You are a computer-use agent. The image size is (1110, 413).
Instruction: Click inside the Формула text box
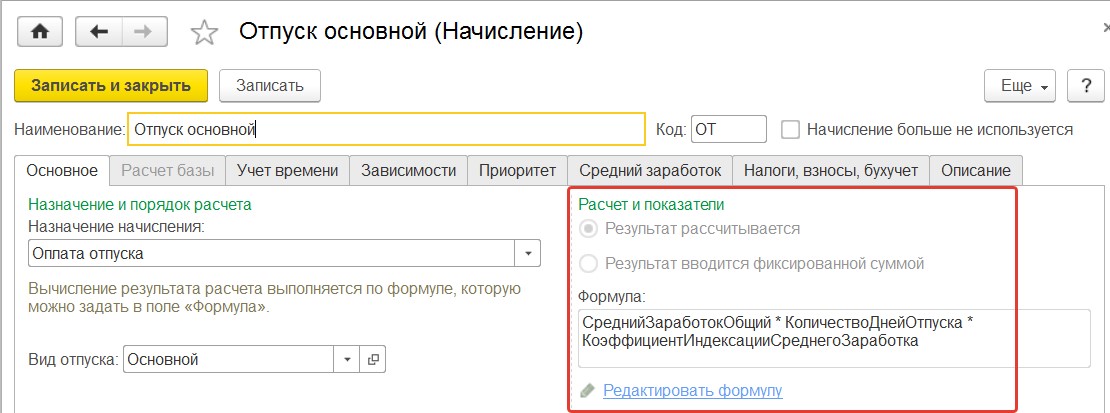coord(834,338)
